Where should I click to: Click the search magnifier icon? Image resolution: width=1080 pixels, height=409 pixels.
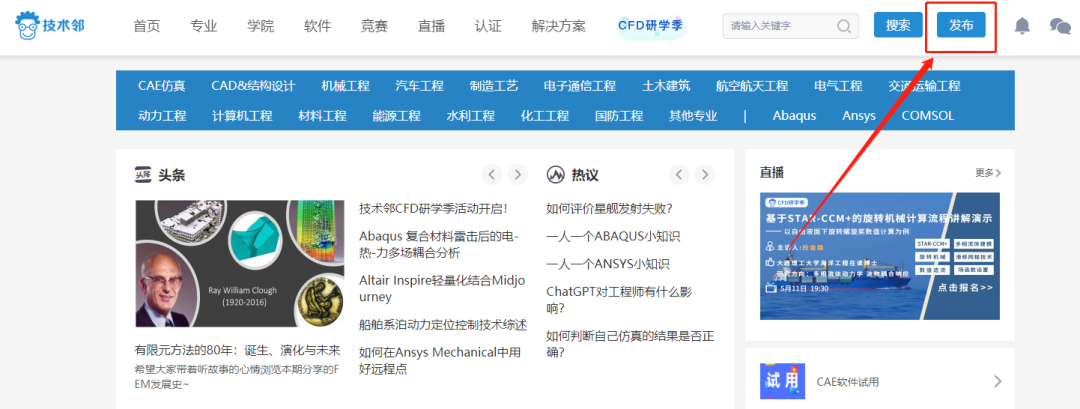pyautogui.click(x=843, y=26)
